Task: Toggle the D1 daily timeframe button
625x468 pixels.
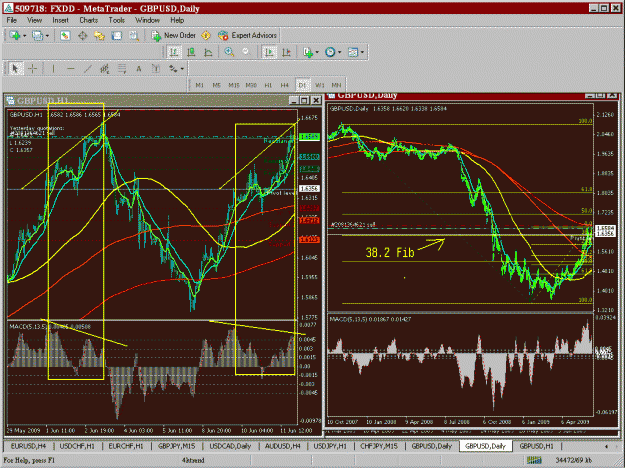Action: [x=303, y=85]
